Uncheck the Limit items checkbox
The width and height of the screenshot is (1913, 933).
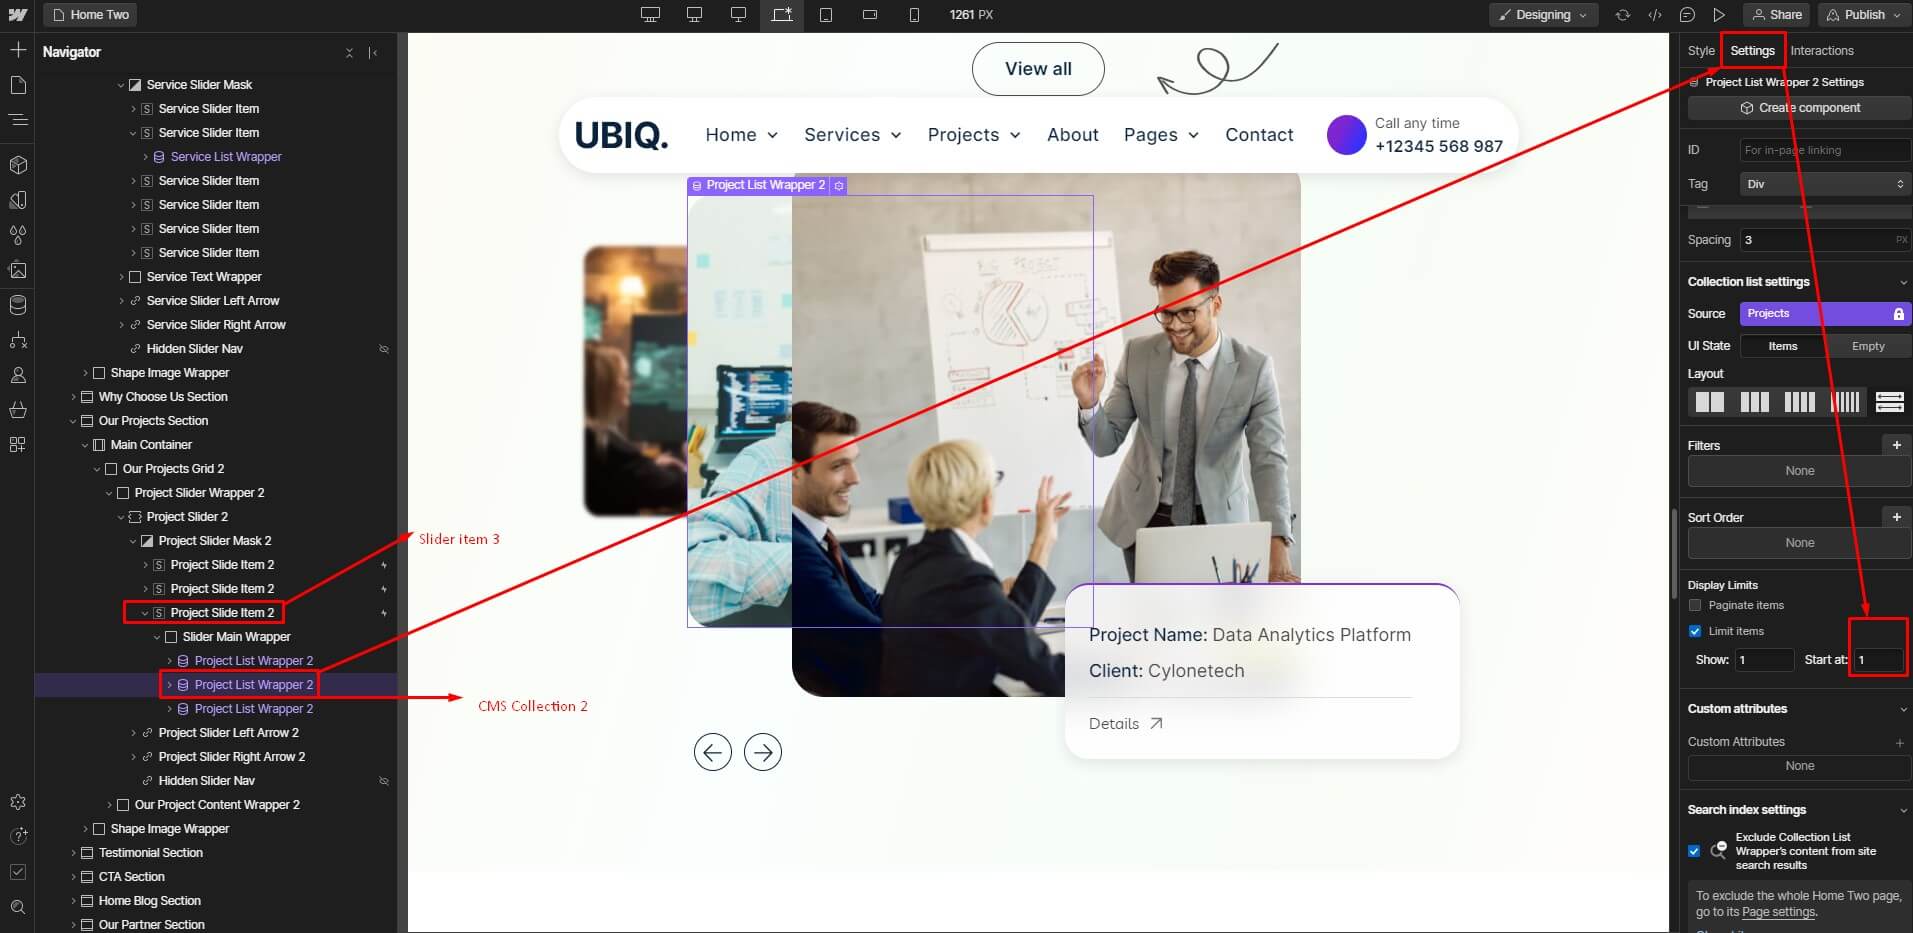pyautogui.click(x=1694, y=631)
